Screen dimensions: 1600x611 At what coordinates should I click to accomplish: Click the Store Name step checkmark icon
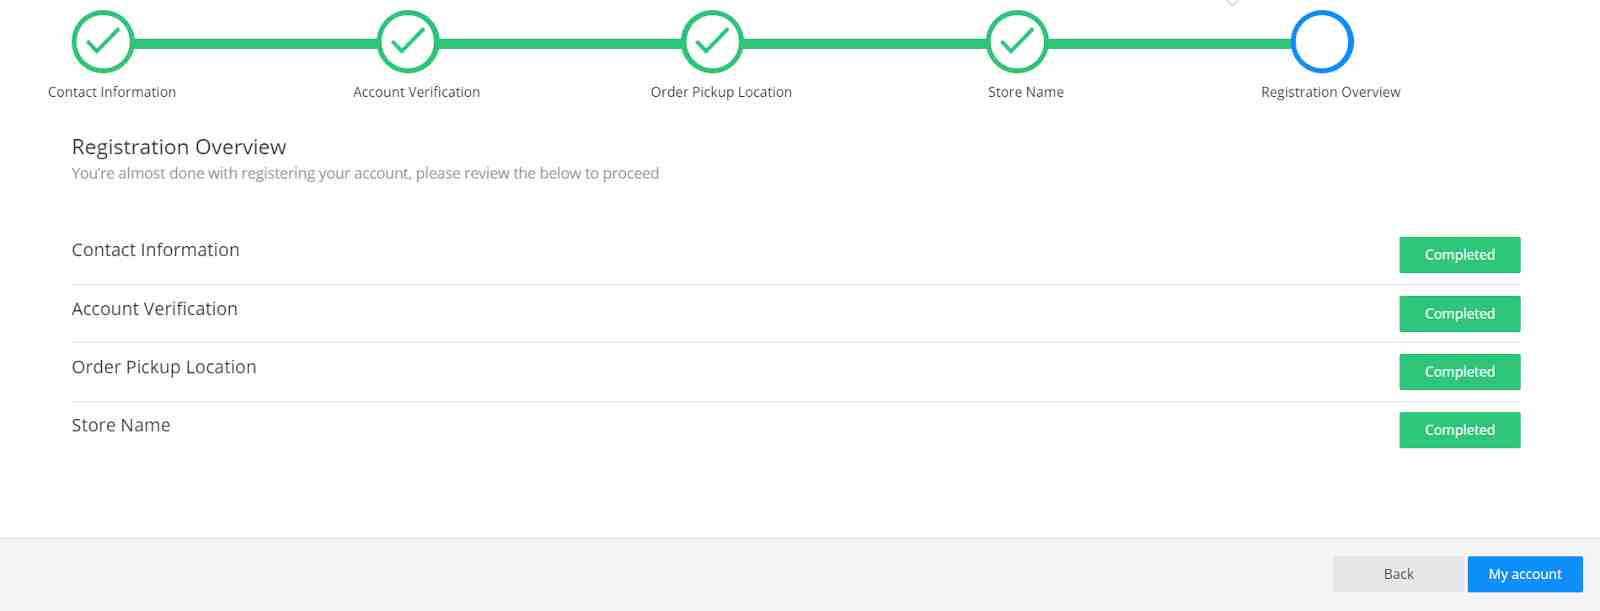1017,42
